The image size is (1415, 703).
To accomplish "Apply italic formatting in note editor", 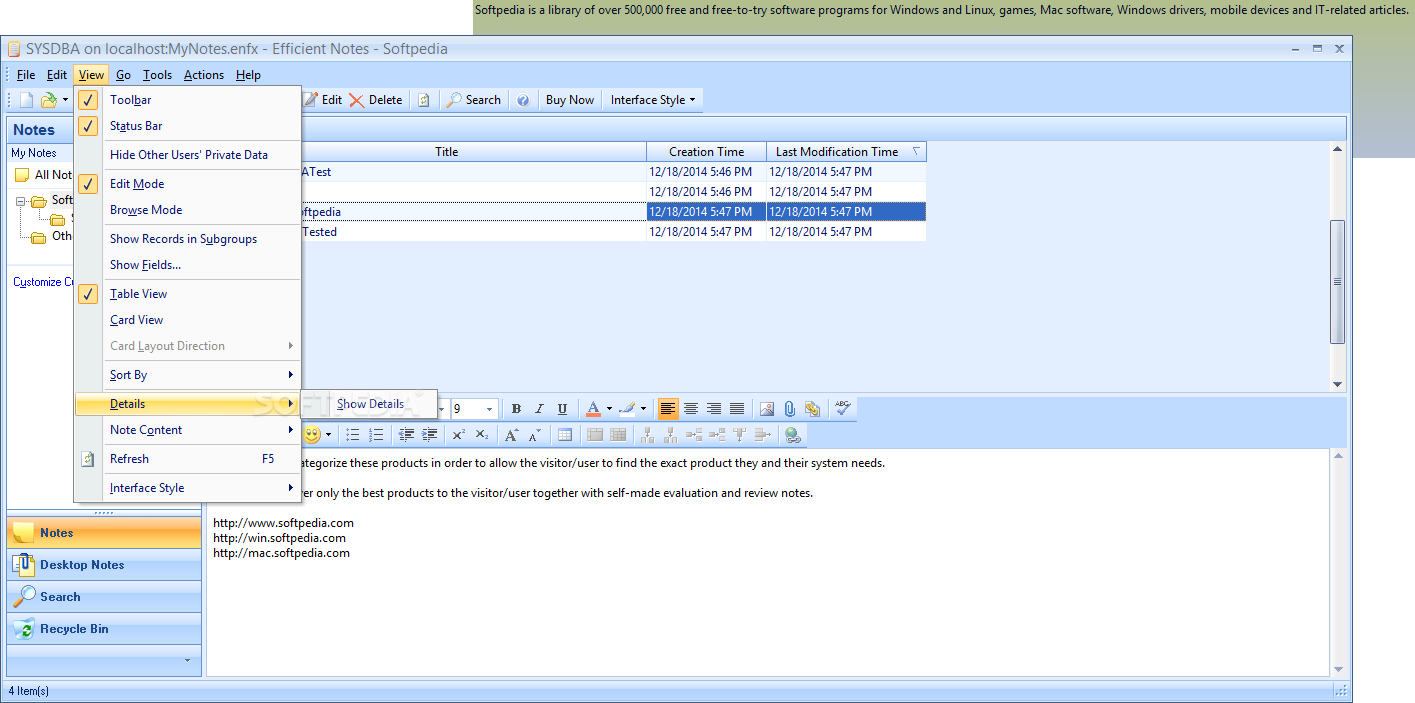I will point(539,408).
